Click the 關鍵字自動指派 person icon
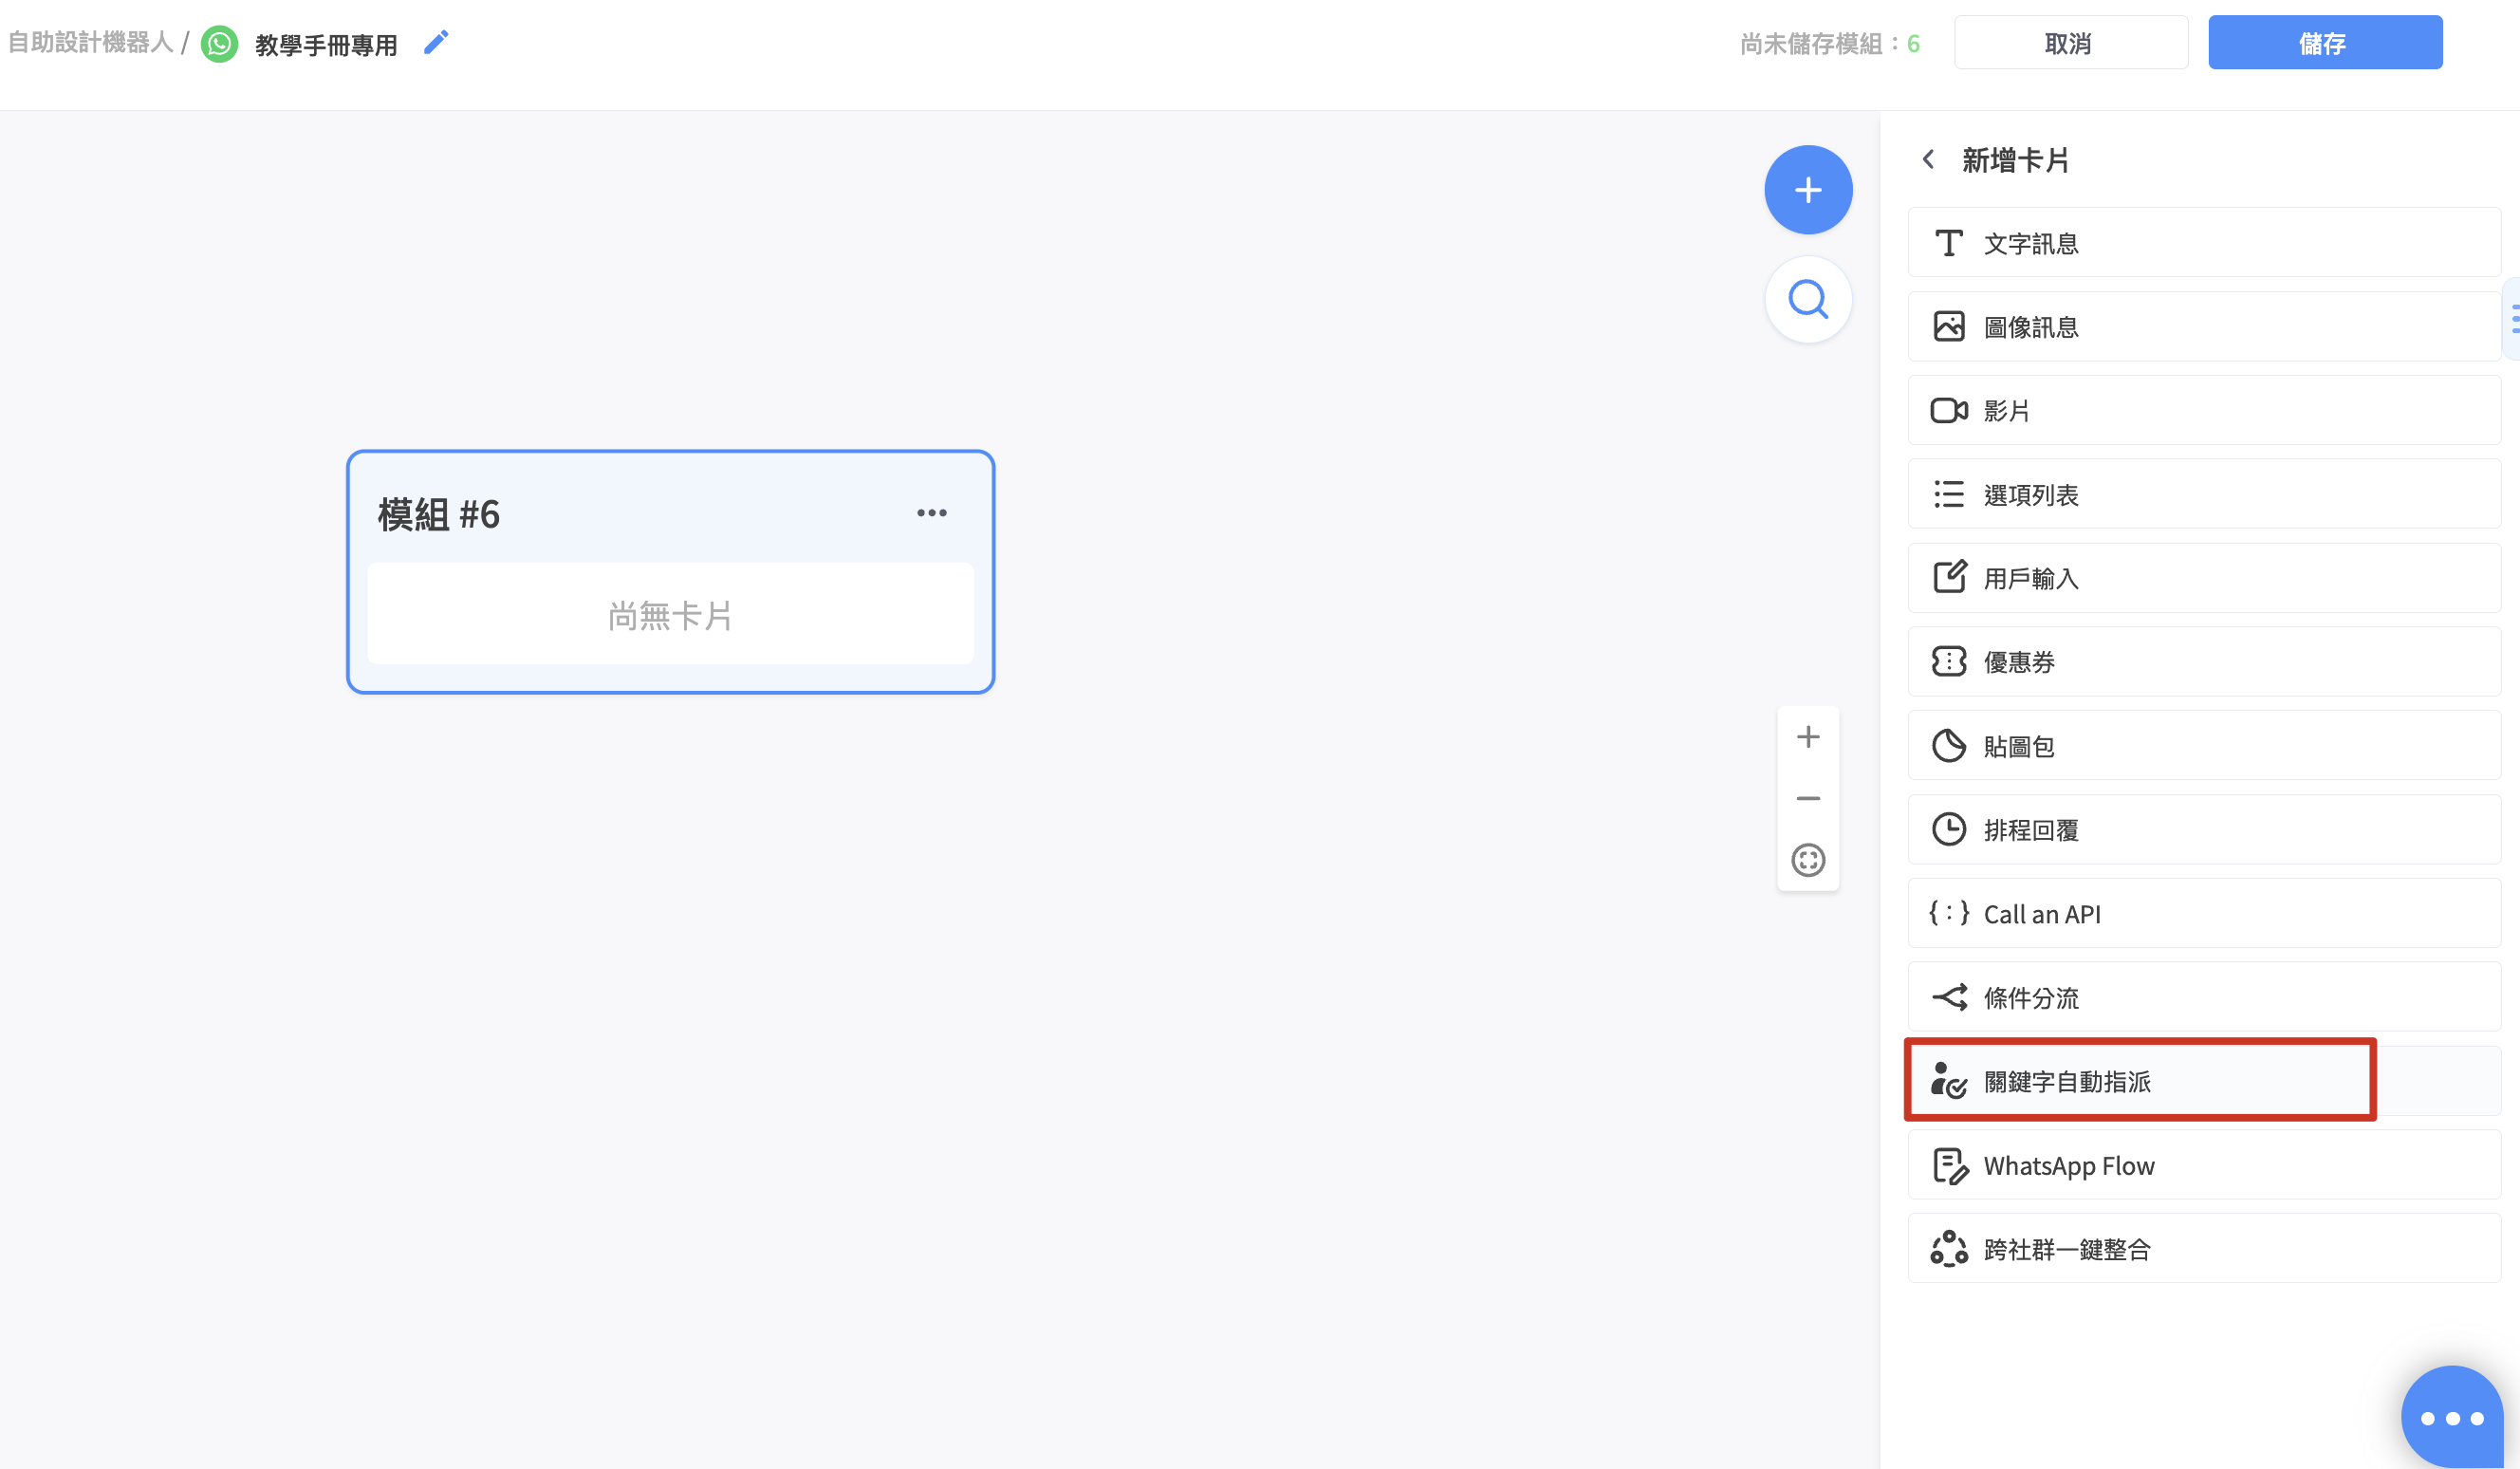The width and height of the screenshot is (2520, 1469). tap(1948, 1081)
